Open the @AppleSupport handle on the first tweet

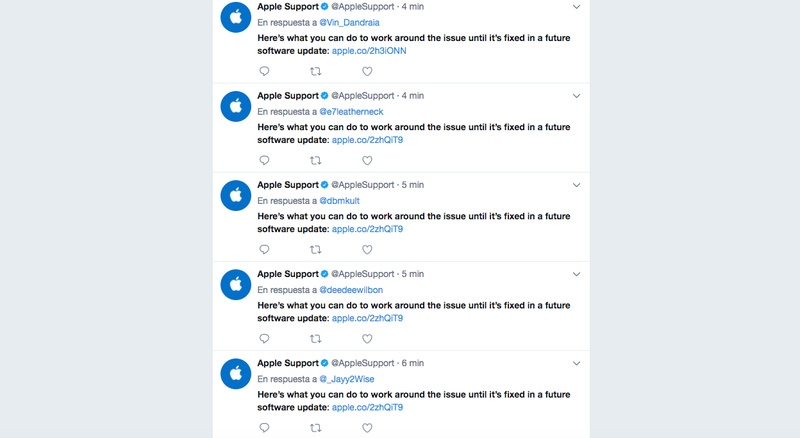(x=363, y=7)
